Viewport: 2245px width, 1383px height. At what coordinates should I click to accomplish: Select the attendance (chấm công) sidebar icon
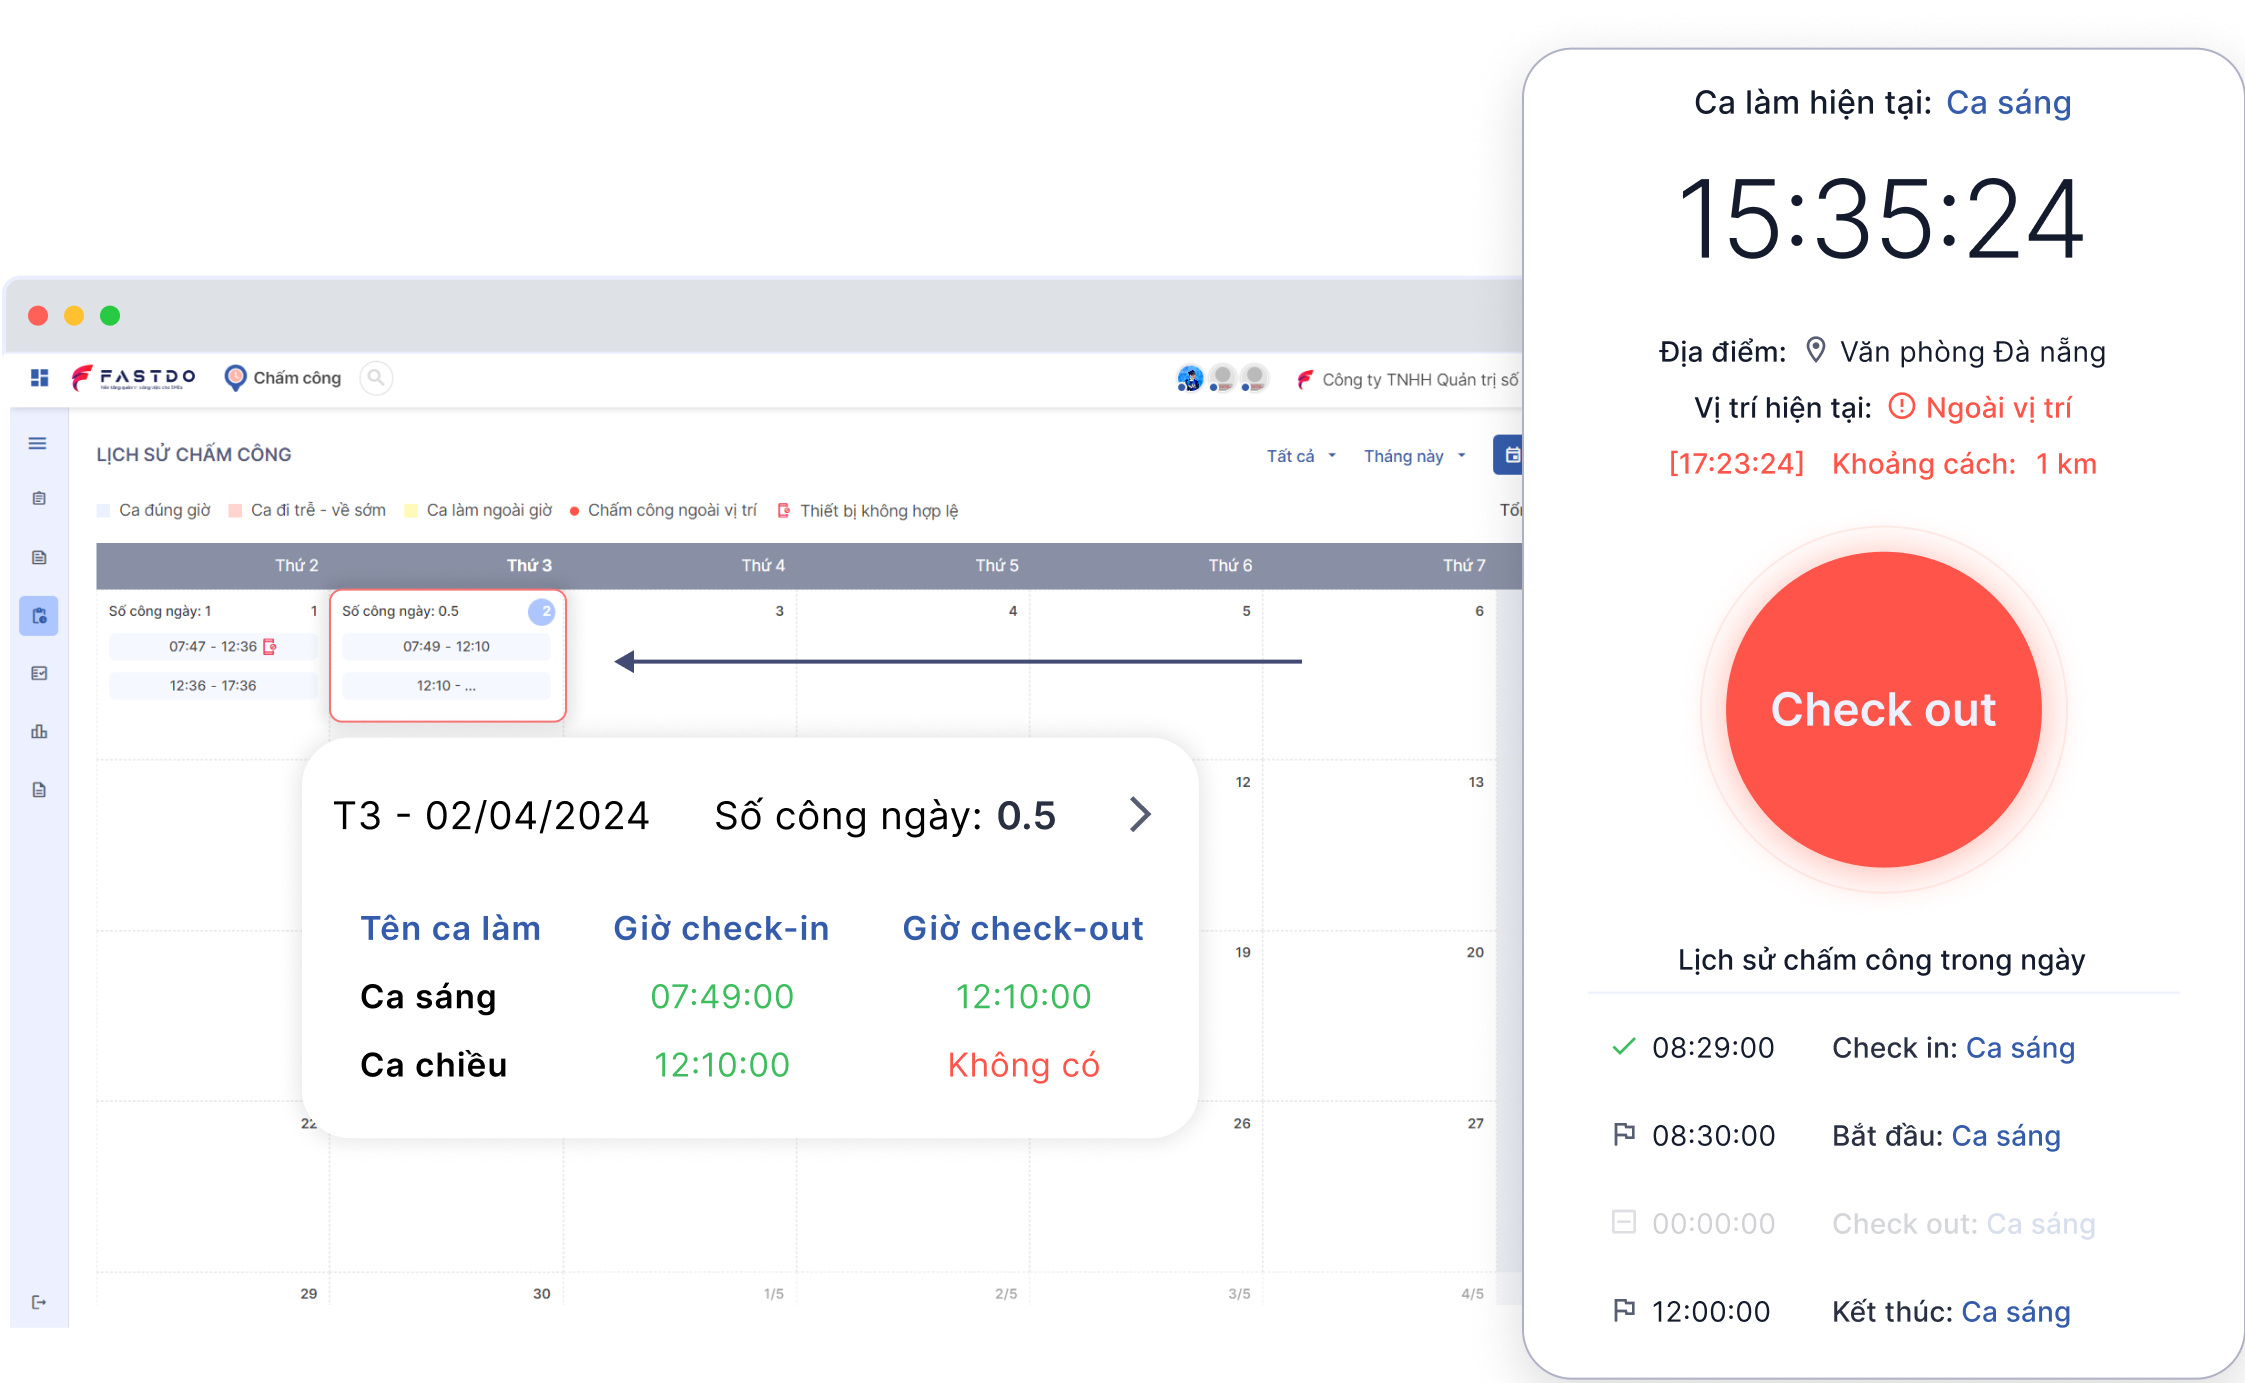pyautogui.click(x=38, y=616)
